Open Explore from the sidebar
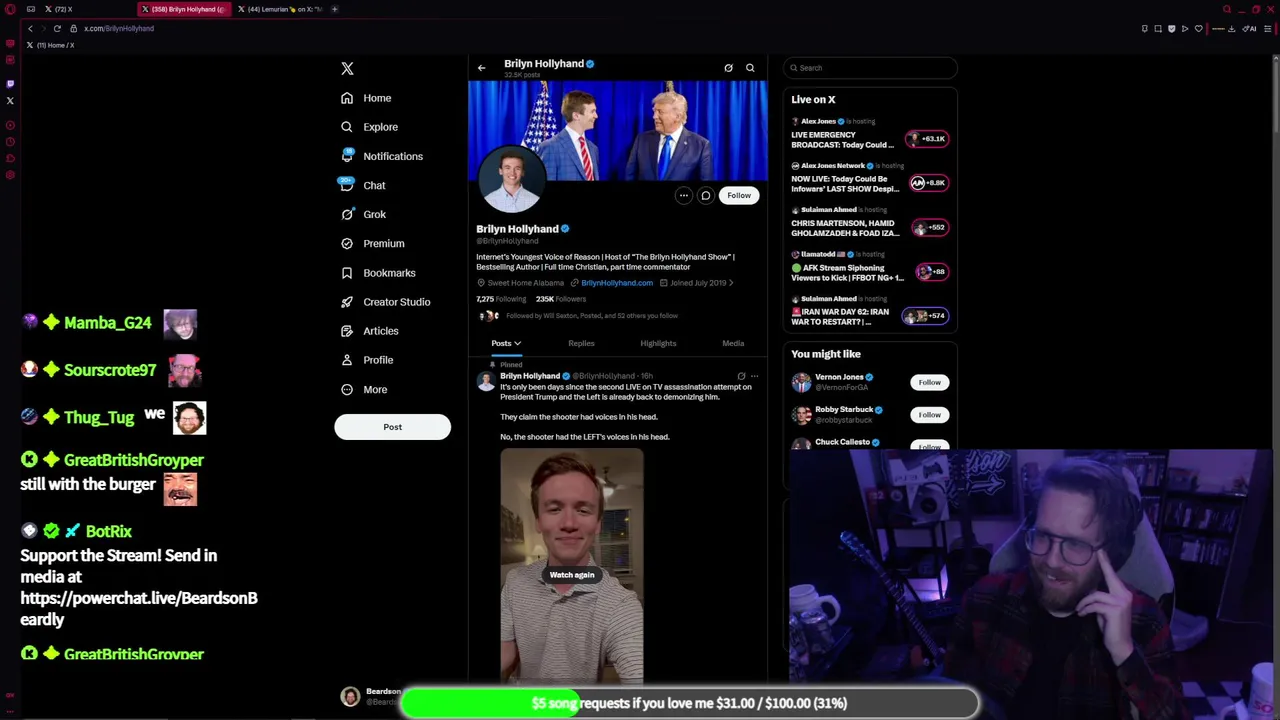The height and width of the screenshot is (720, 1280). click(x=369, y=127)
